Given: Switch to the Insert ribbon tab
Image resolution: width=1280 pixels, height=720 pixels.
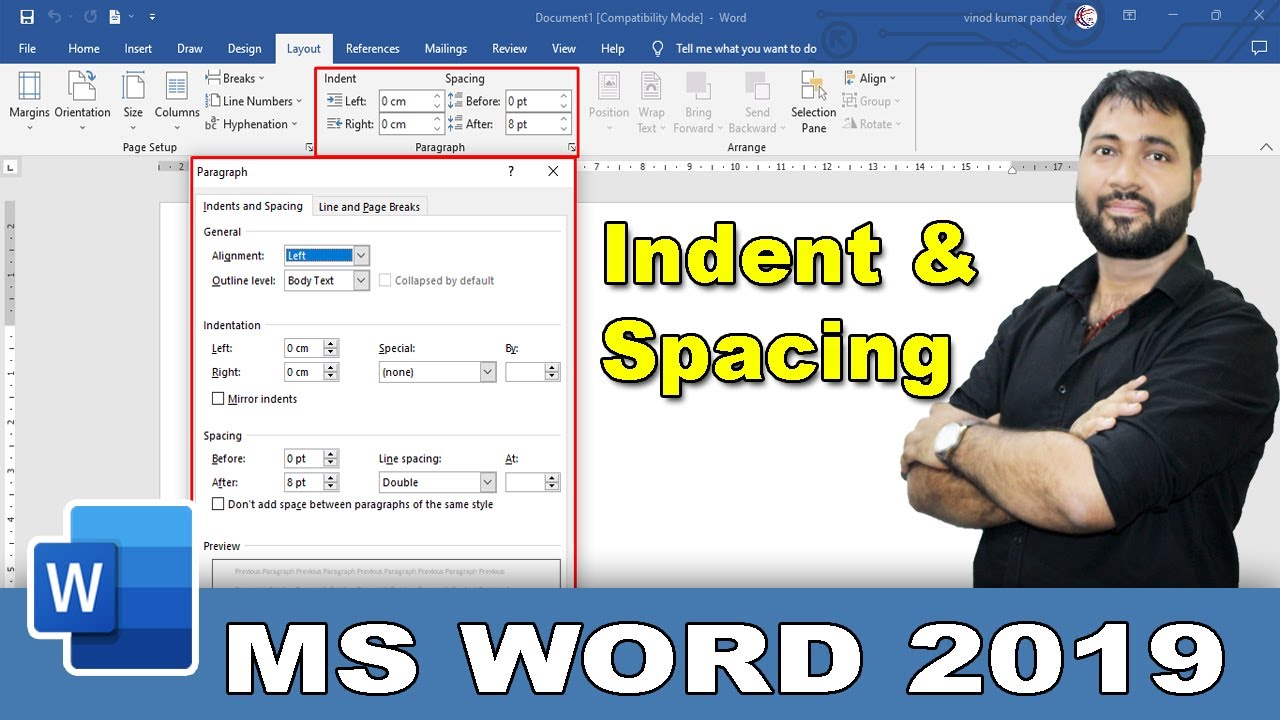Looking at the screenshot, I should (138, 48).
